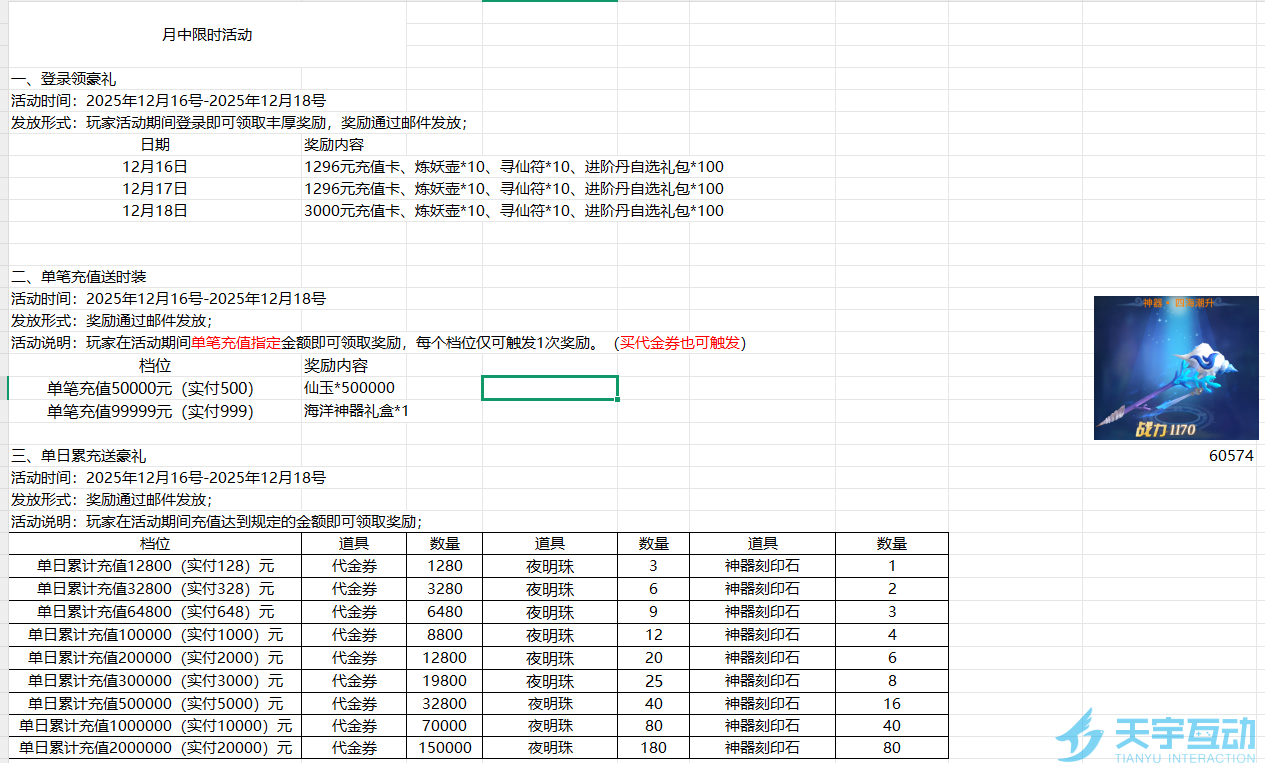The image size is (1265, 763).
Task: Select the 12月16日 date cell
Action: (155, 167)
